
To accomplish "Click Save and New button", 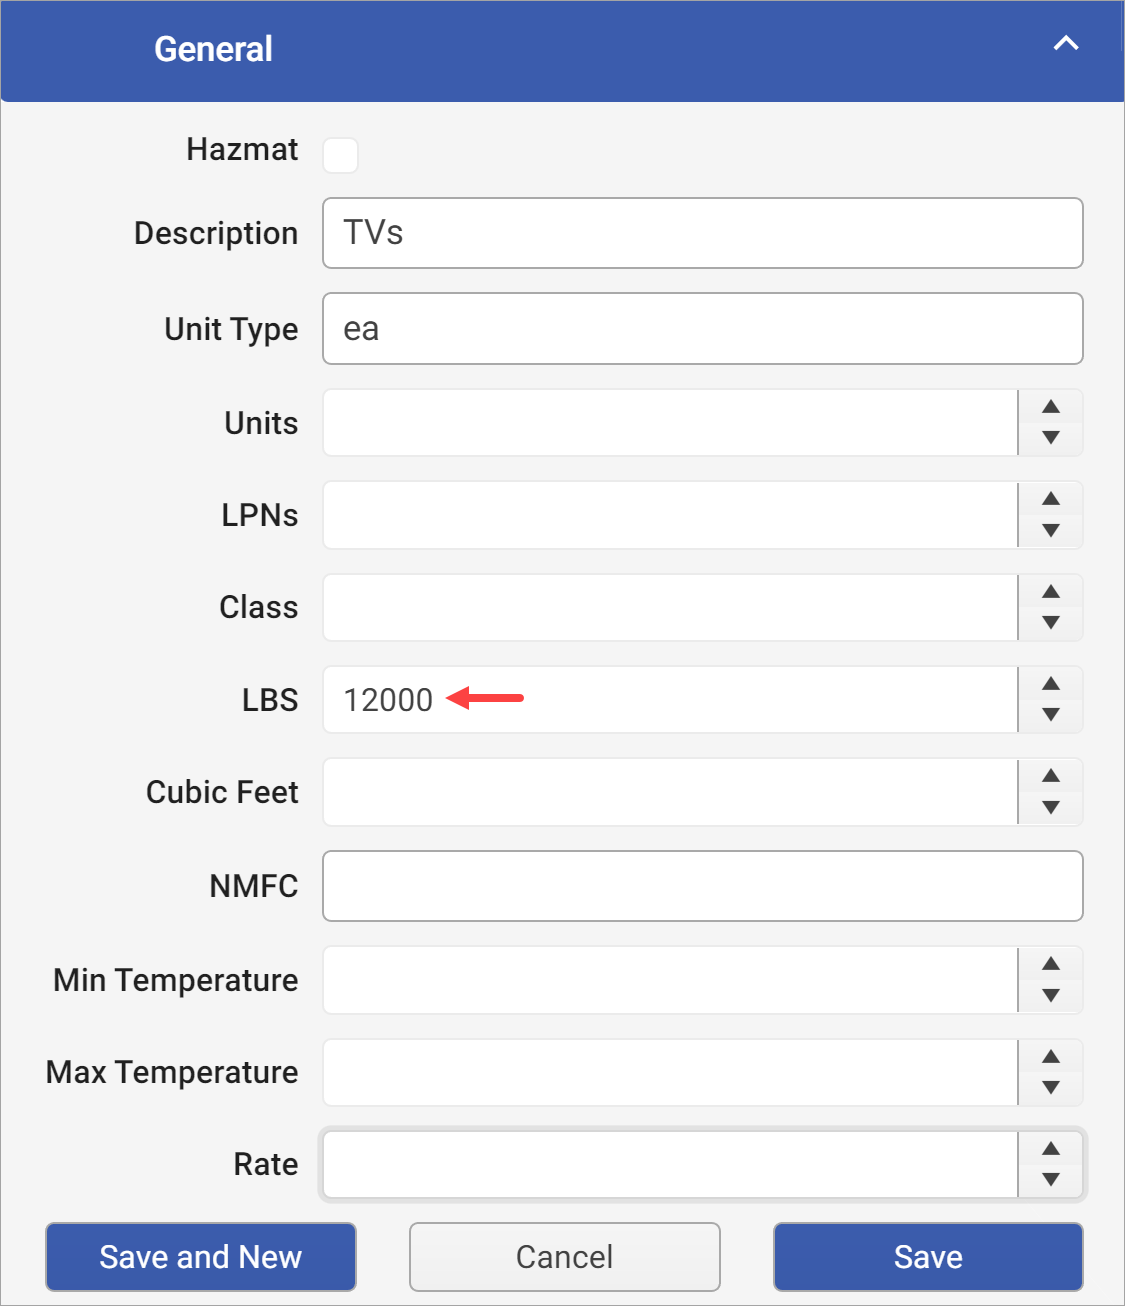I will [200, 1257].
